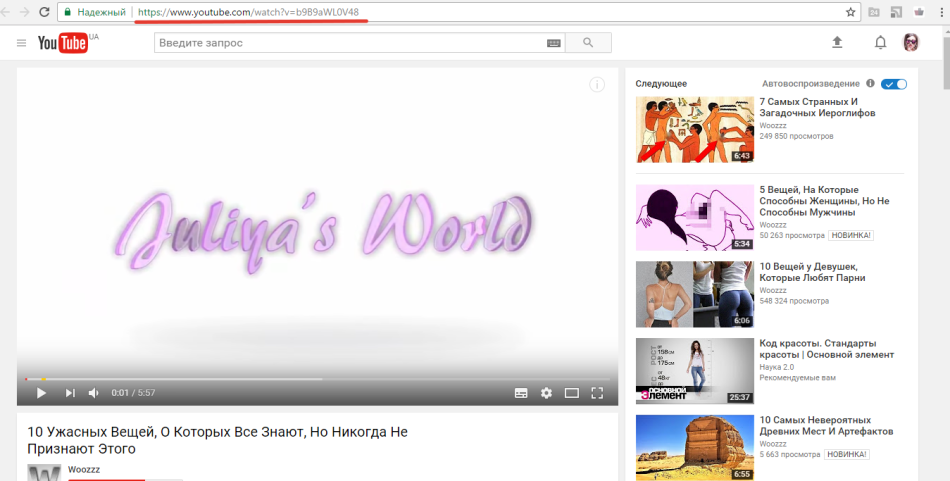Open player settings gear menu
This screenshot has width=950, height=481.
[546, 393]
